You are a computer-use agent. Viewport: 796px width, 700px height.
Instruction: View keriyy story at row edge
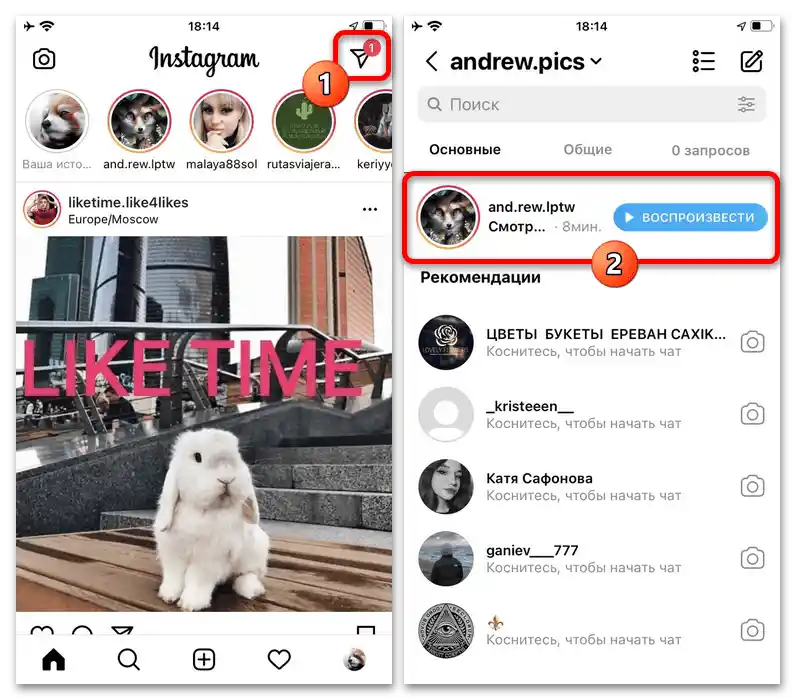[374, 121]
